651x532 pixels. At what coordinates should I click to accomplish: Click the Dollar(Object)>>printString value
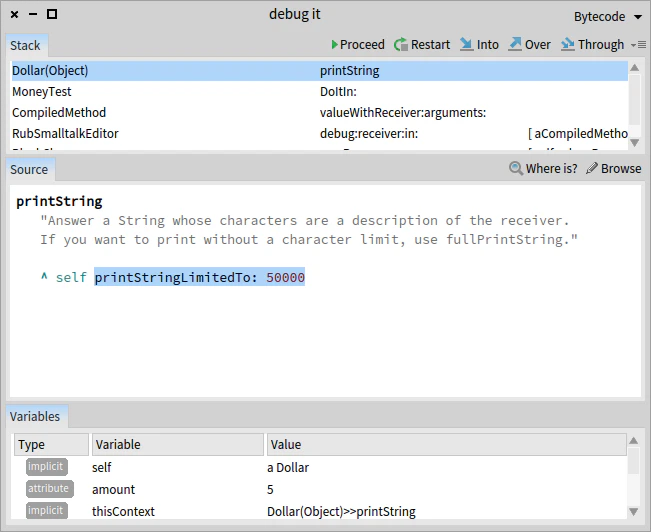[341, 512]
